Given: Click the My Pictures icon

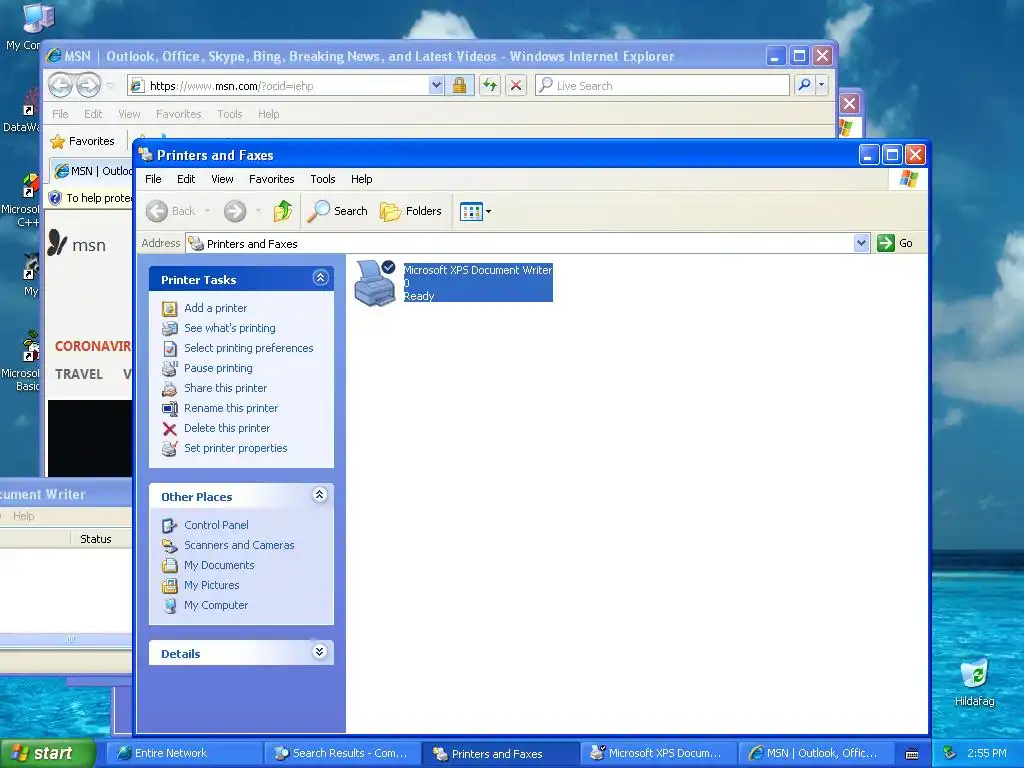Looking at the screenshot, I should pyautogui.click(x=170, y=586).
